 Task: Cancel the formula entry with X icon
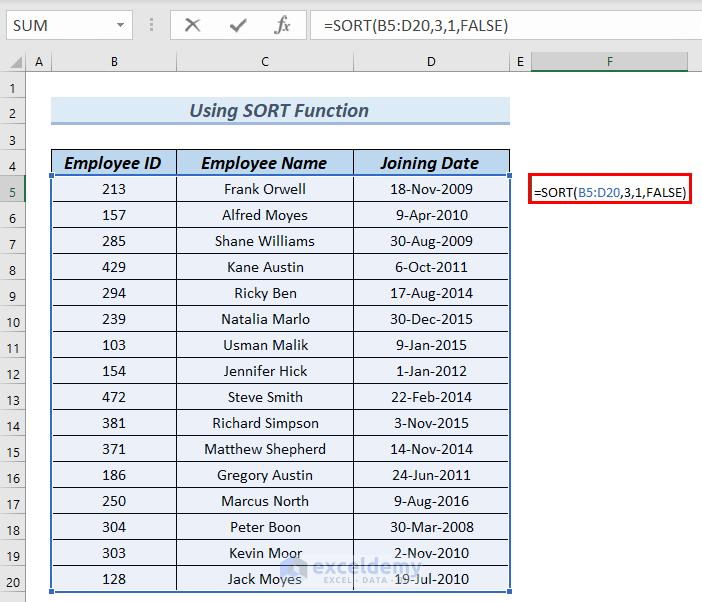(192, 25)
